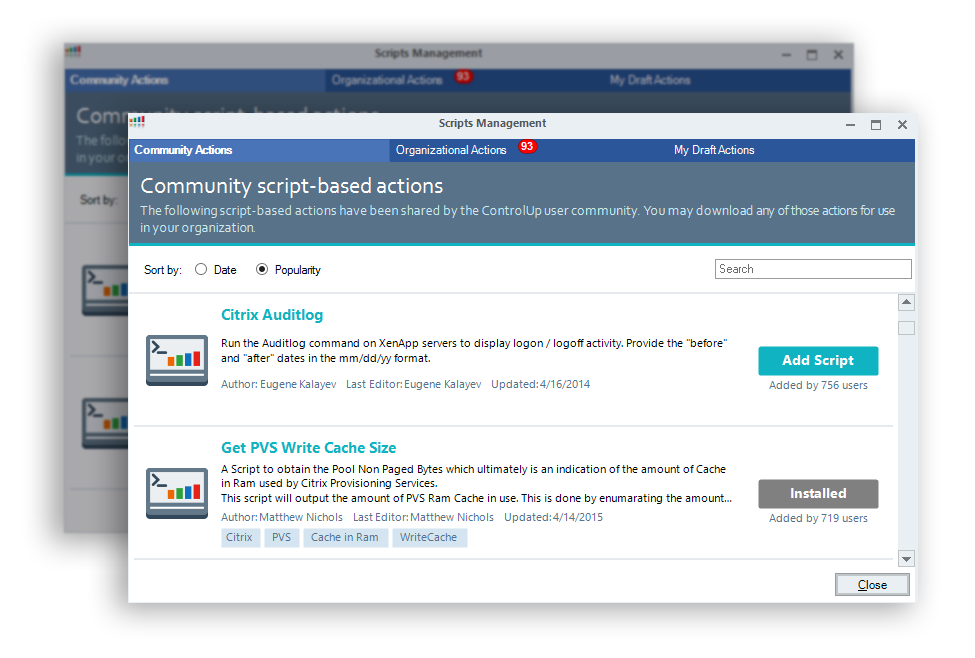Close the background Scripts Management window via X
Image resolution: width=975 pixels, height=658 pixels.
pos(838,55)
